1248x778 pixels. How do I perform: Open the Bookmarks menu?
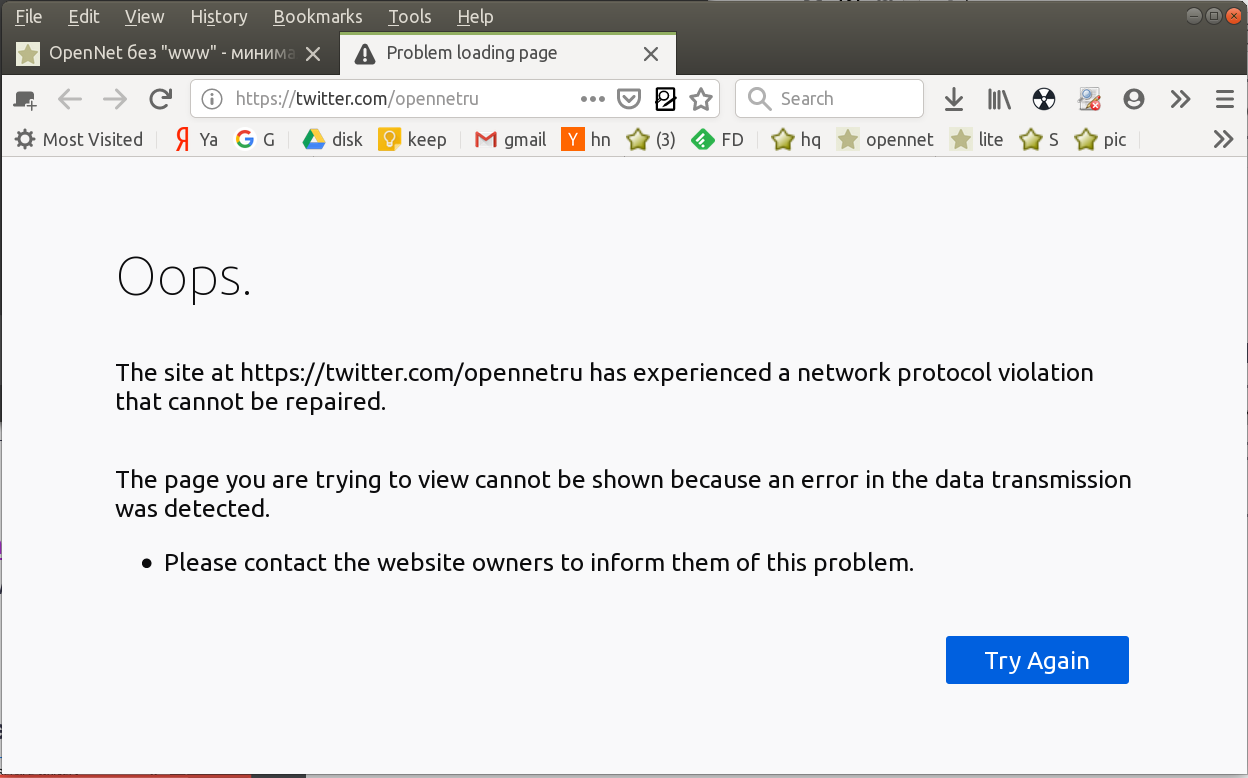coord(317,17)
